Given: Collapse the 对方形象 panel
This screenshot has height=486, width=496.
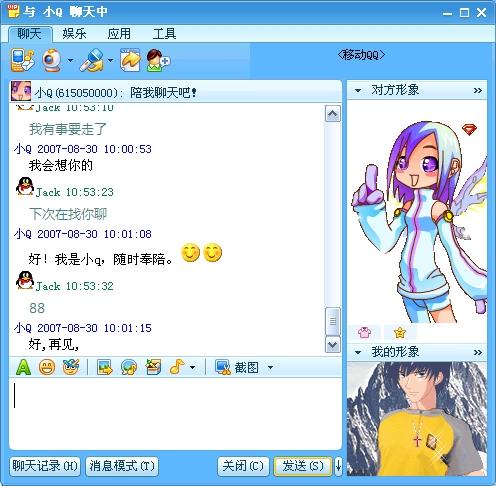Looking at the screenshot, I should (x=358, y=90).
